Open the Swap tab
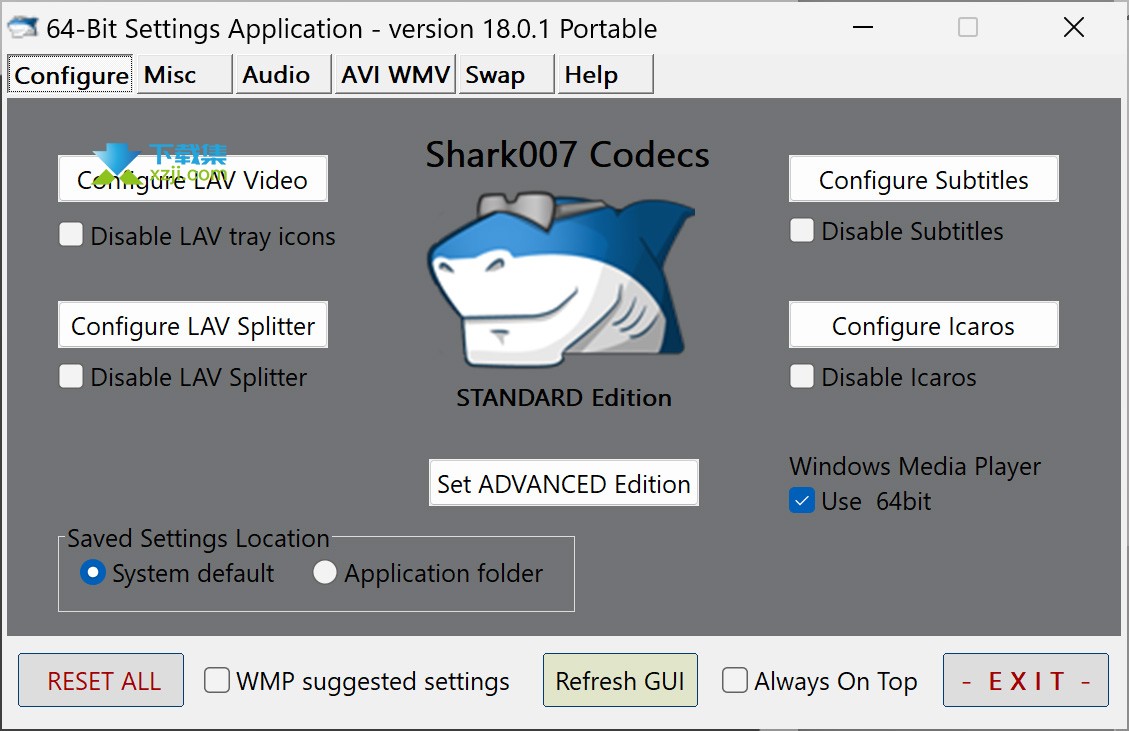 point(506,74)
